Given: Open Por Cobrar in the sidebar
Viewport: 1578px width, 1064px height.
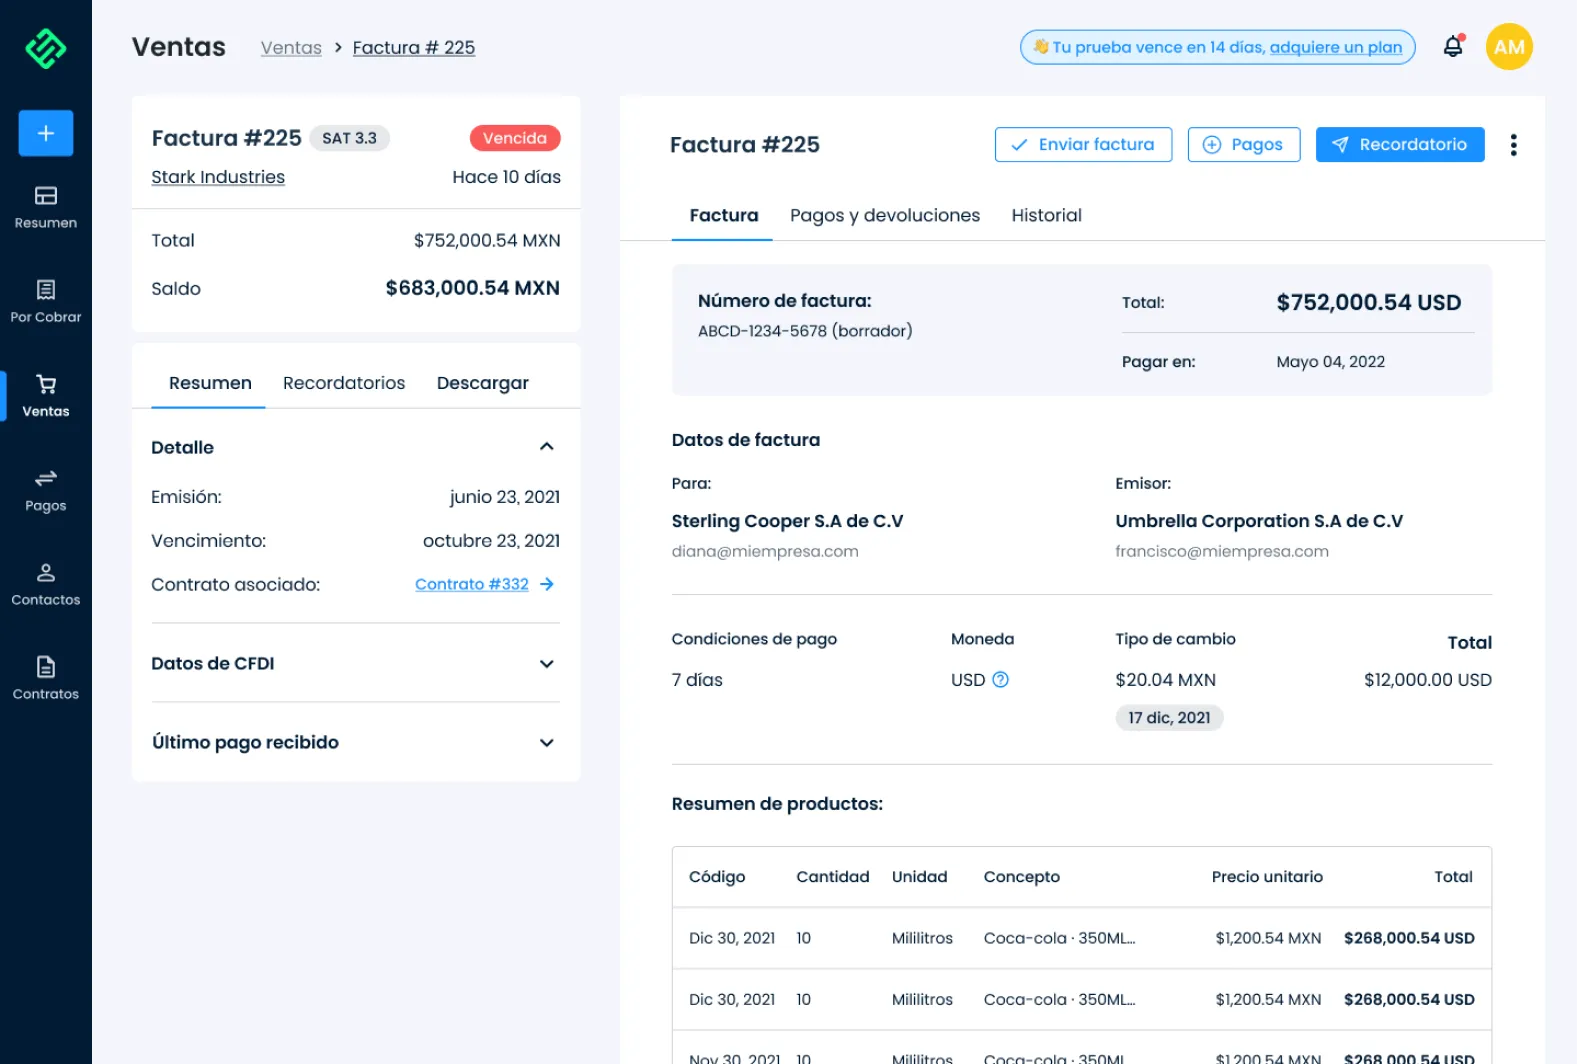Looking at the screenshot, I should pos(46,302).
